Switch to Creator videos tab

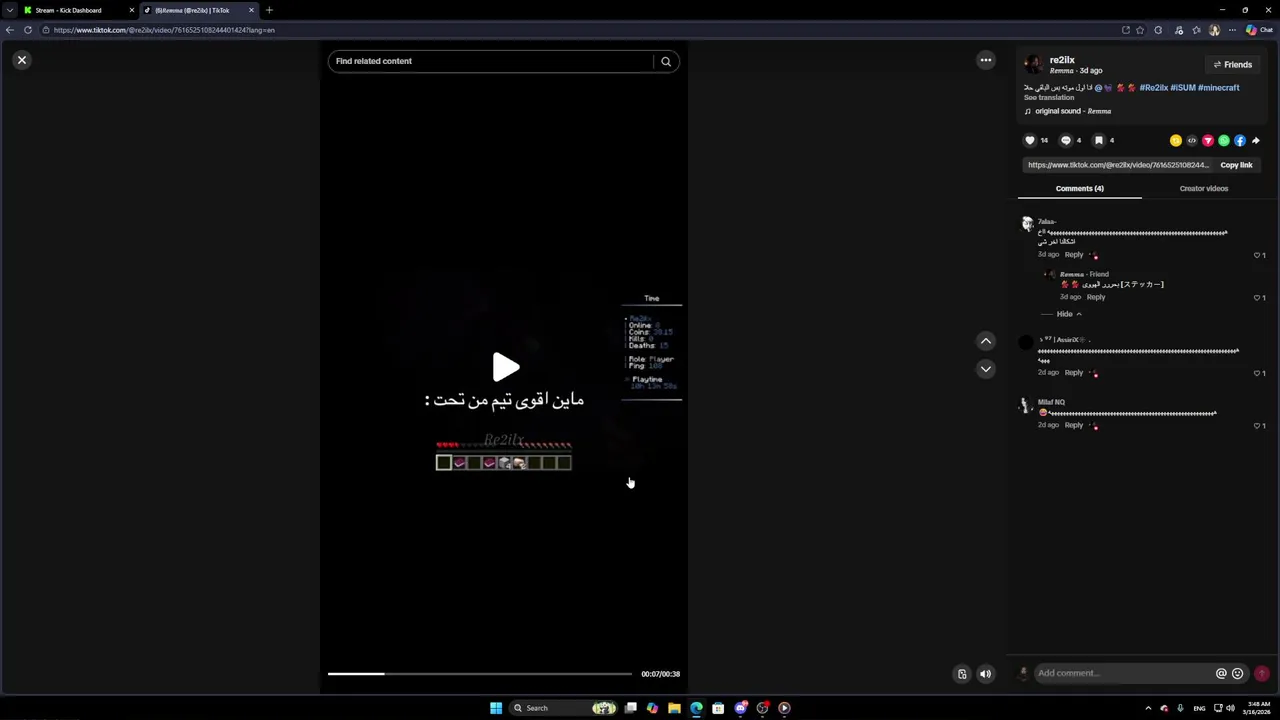click(x=1203, y=188)
